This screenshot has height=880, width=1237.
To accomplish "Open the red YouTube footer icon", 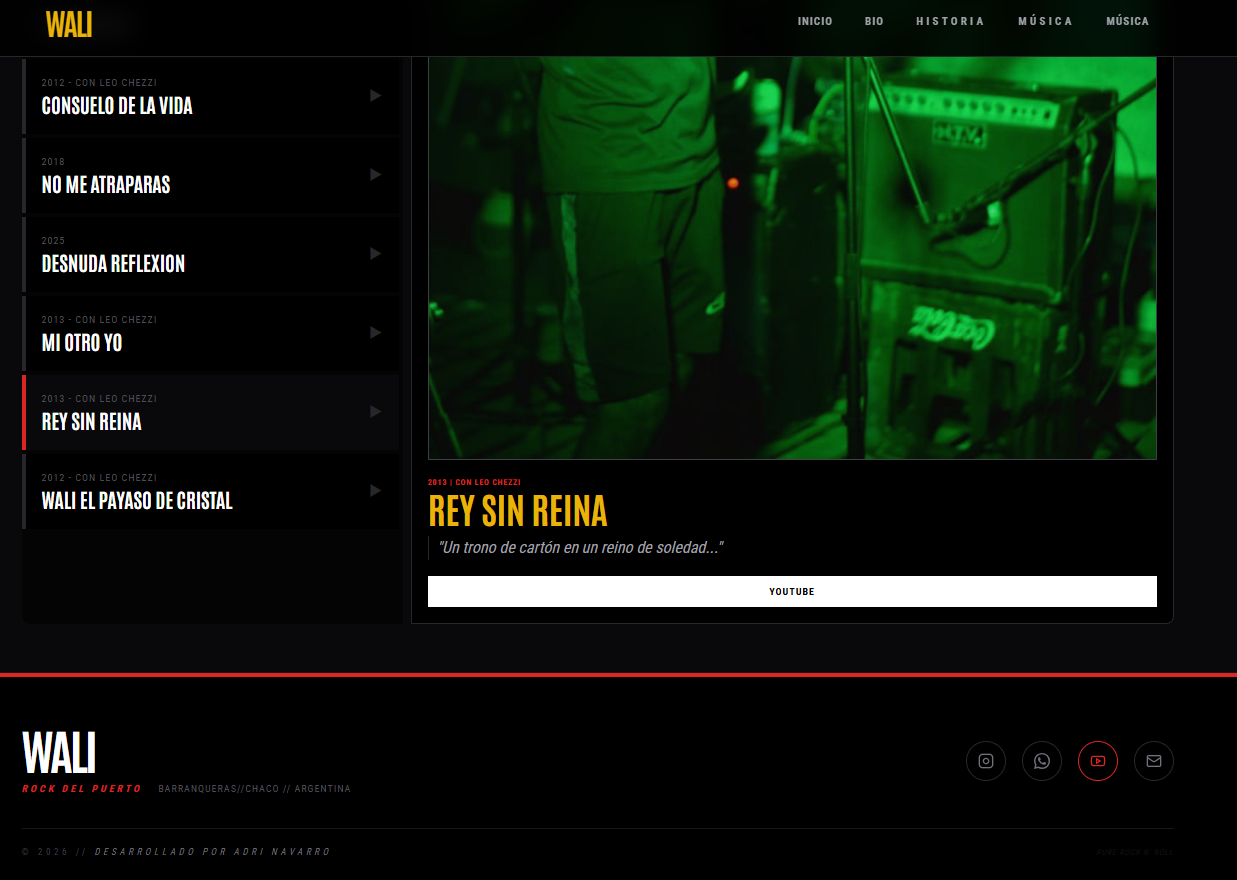I will point(1097,761).
